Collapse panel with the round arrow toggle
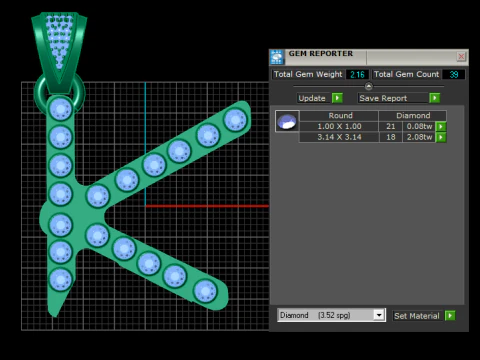 click(x=368, y=86)
